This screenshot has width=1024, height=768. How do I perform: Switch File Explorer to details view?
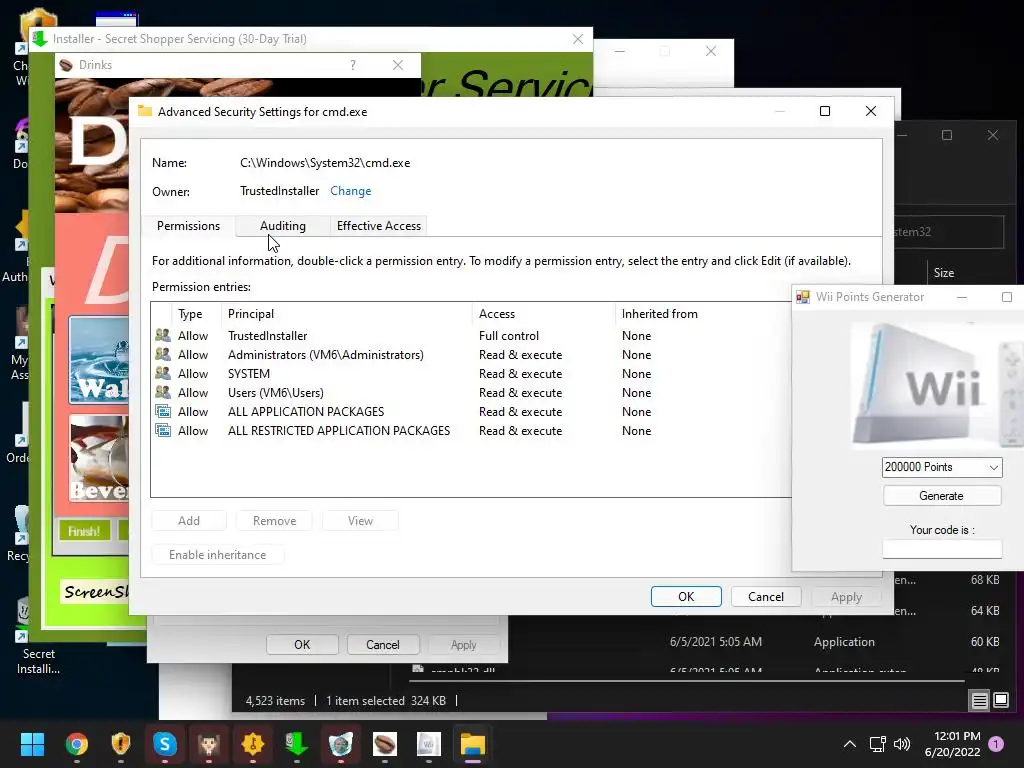(980, 701)
